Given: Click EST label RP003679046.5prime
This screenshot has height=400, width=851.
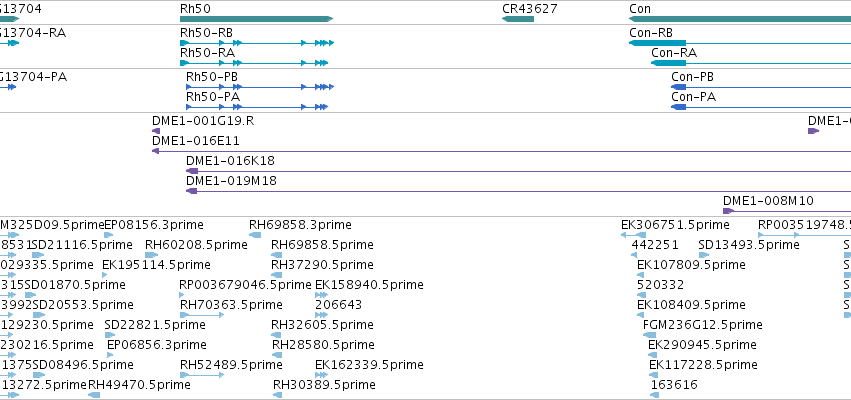Looking at the screenshot, I should tap(245, 285).
